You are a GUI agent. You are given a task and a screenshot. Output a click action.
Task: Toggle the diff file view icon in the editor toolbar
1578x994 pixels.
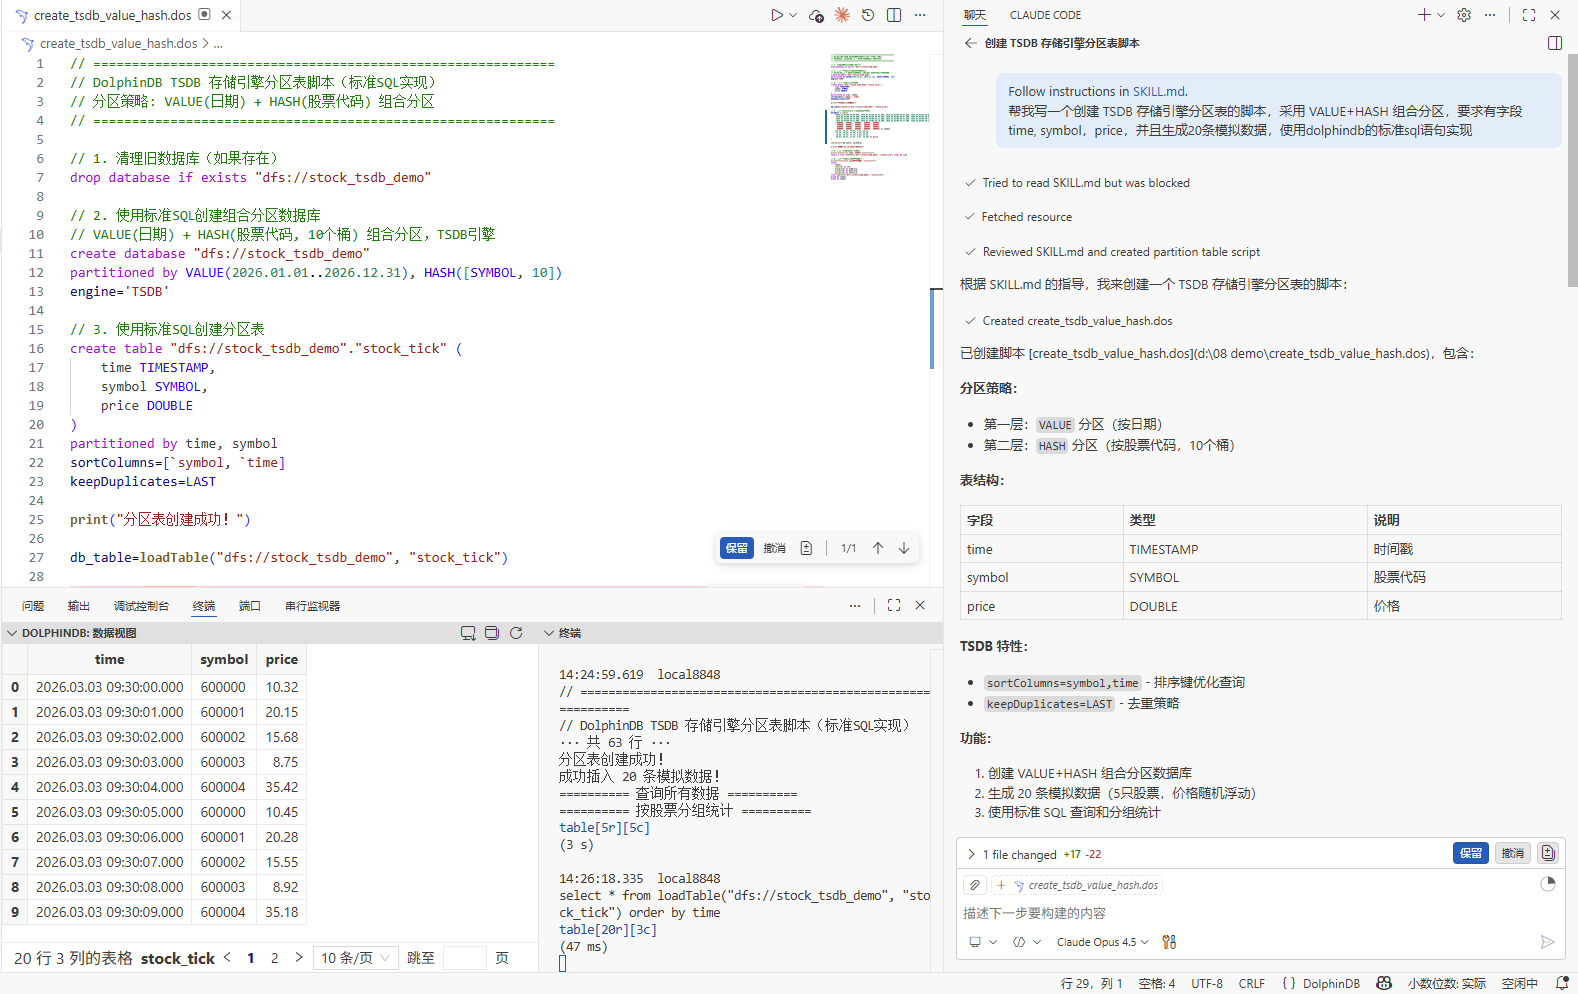806,548
